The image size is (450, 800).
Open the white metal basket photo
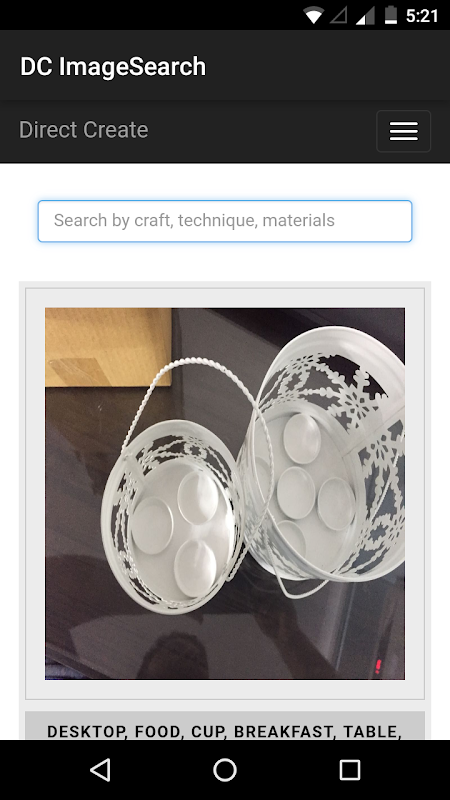224,493
